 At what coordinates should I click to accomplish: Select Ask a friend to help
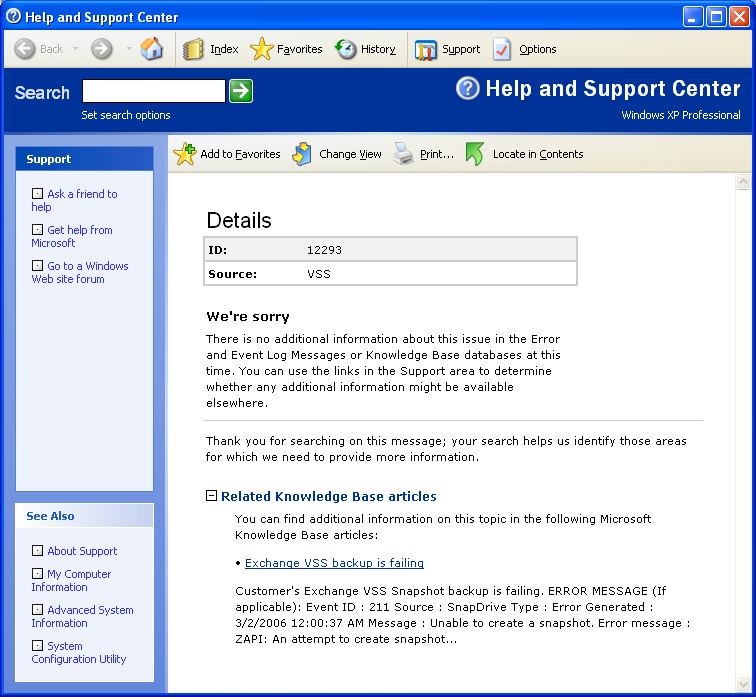74,201
